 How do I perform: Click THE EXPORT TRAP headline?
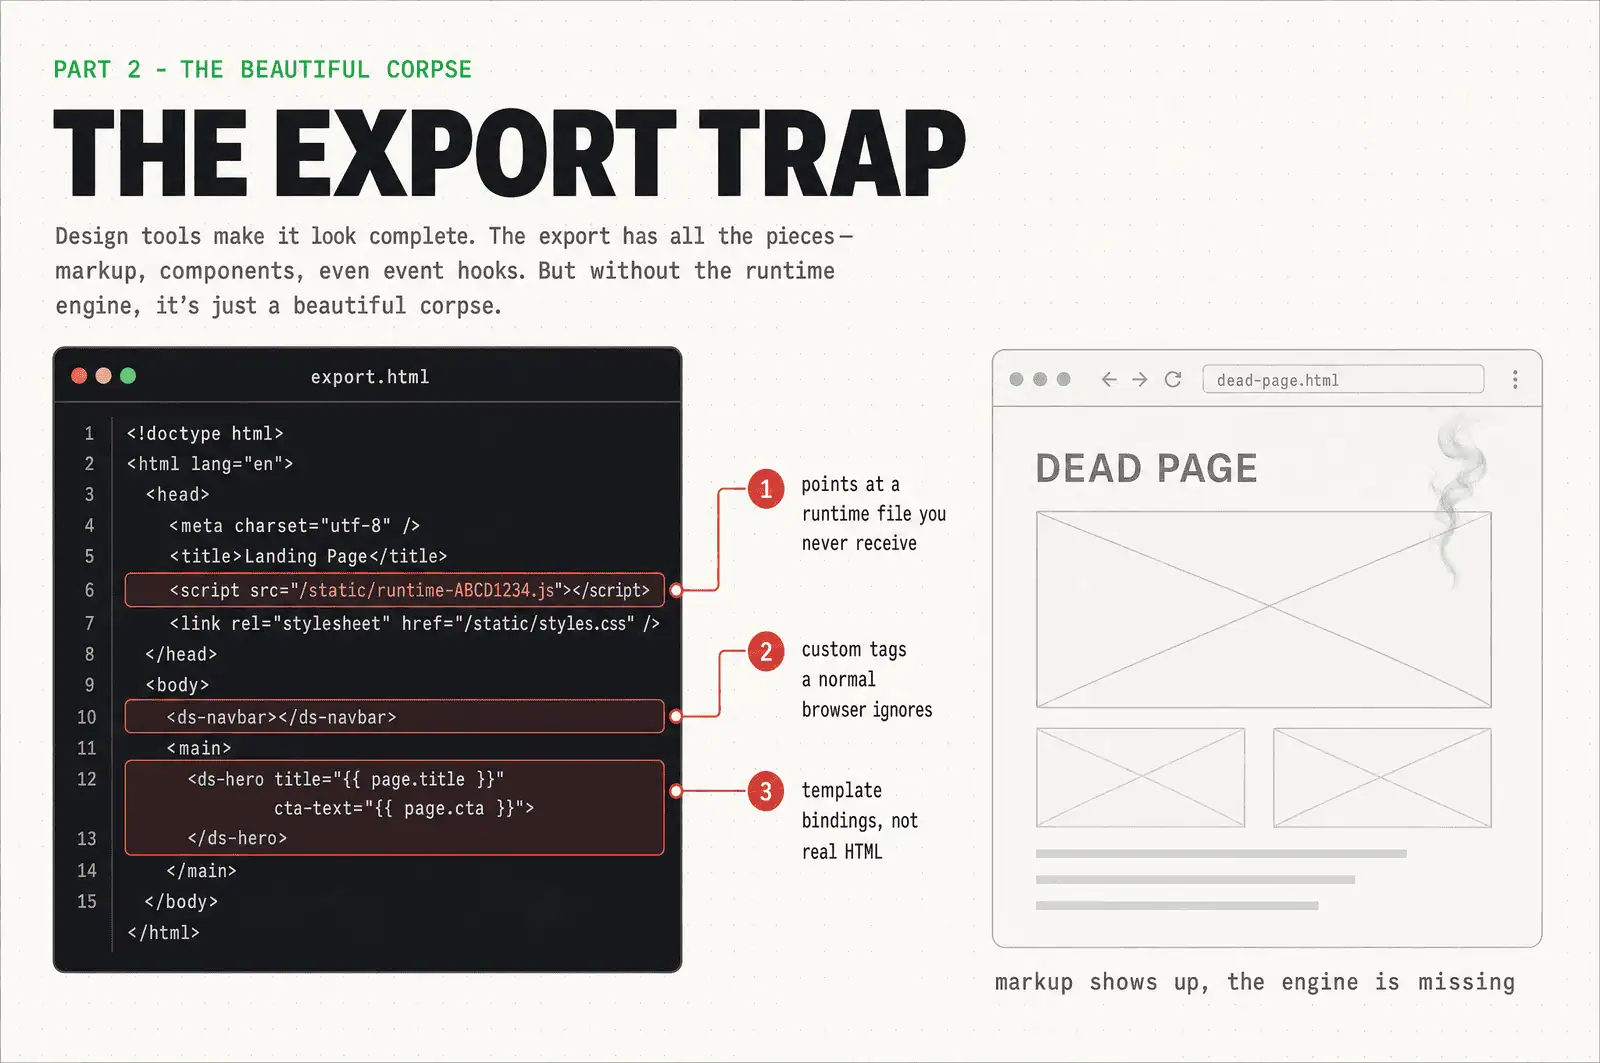point(509,153)
